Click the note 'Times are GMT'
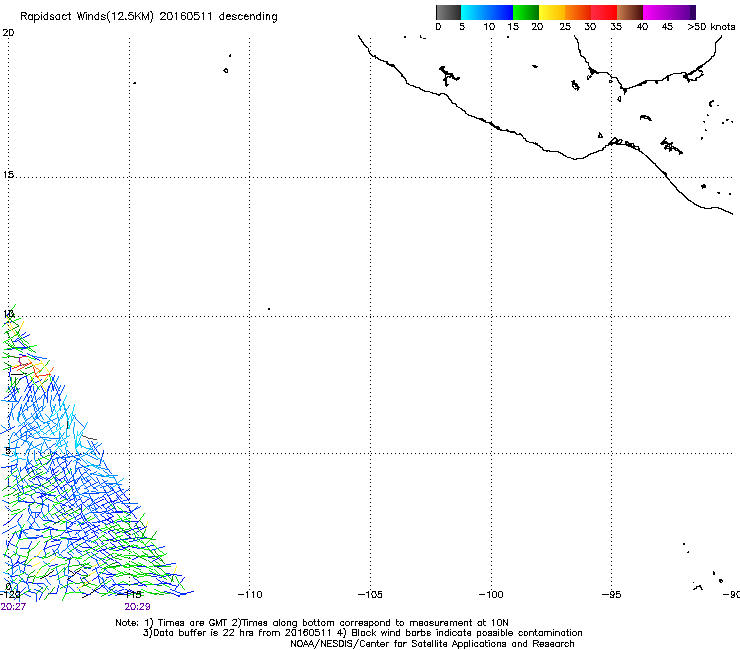Viewport: 740px width, 650px height. [x=193, y=623]
